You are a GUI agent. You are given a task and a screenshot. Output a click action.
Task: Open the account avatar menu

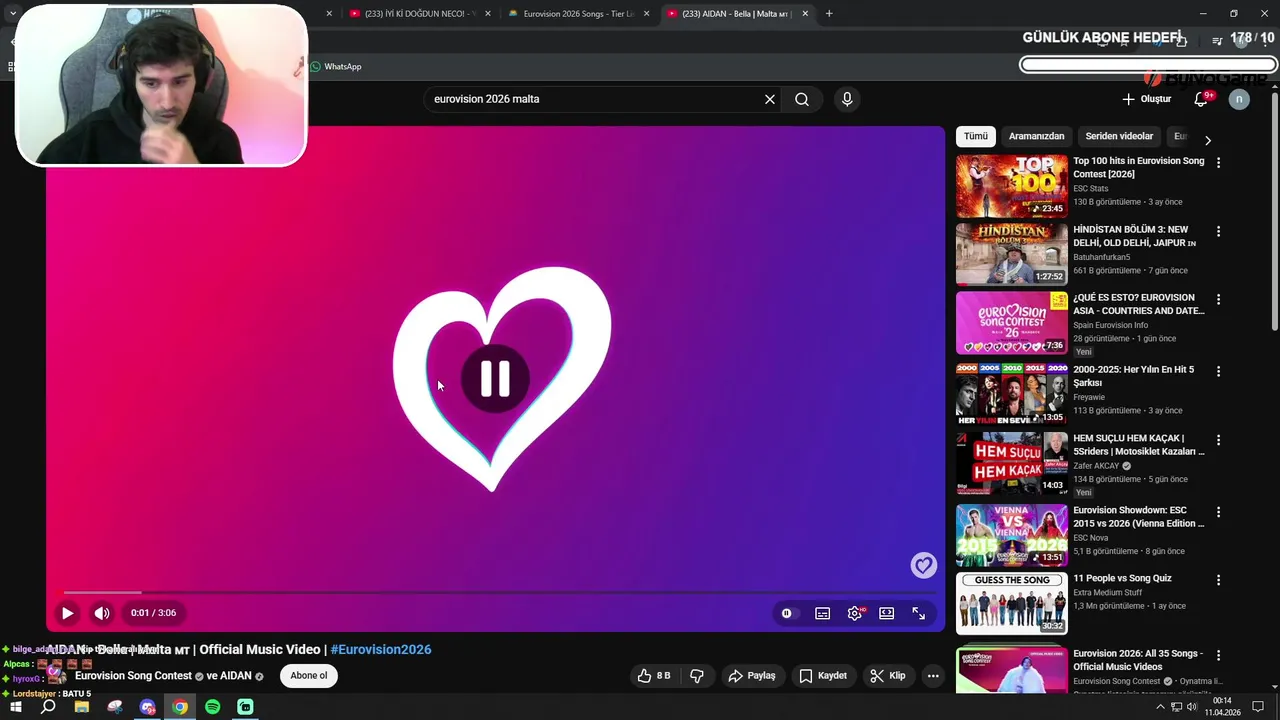[x=1239, y=99]
